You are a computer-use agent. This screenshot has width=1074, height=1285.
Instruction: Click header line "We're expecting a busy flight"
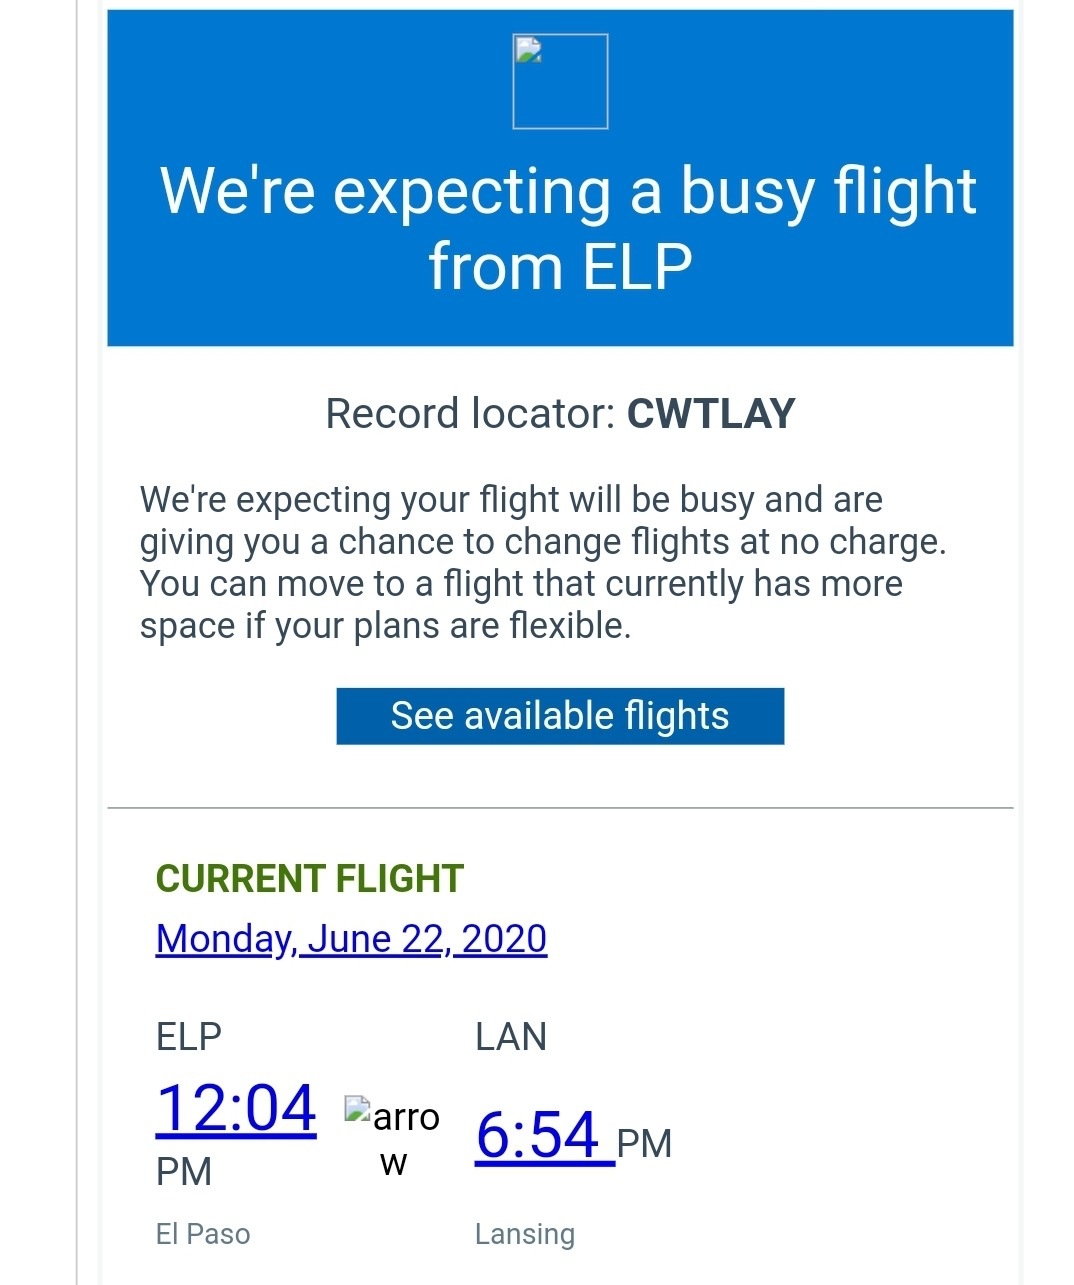click(x=568, y=190)
